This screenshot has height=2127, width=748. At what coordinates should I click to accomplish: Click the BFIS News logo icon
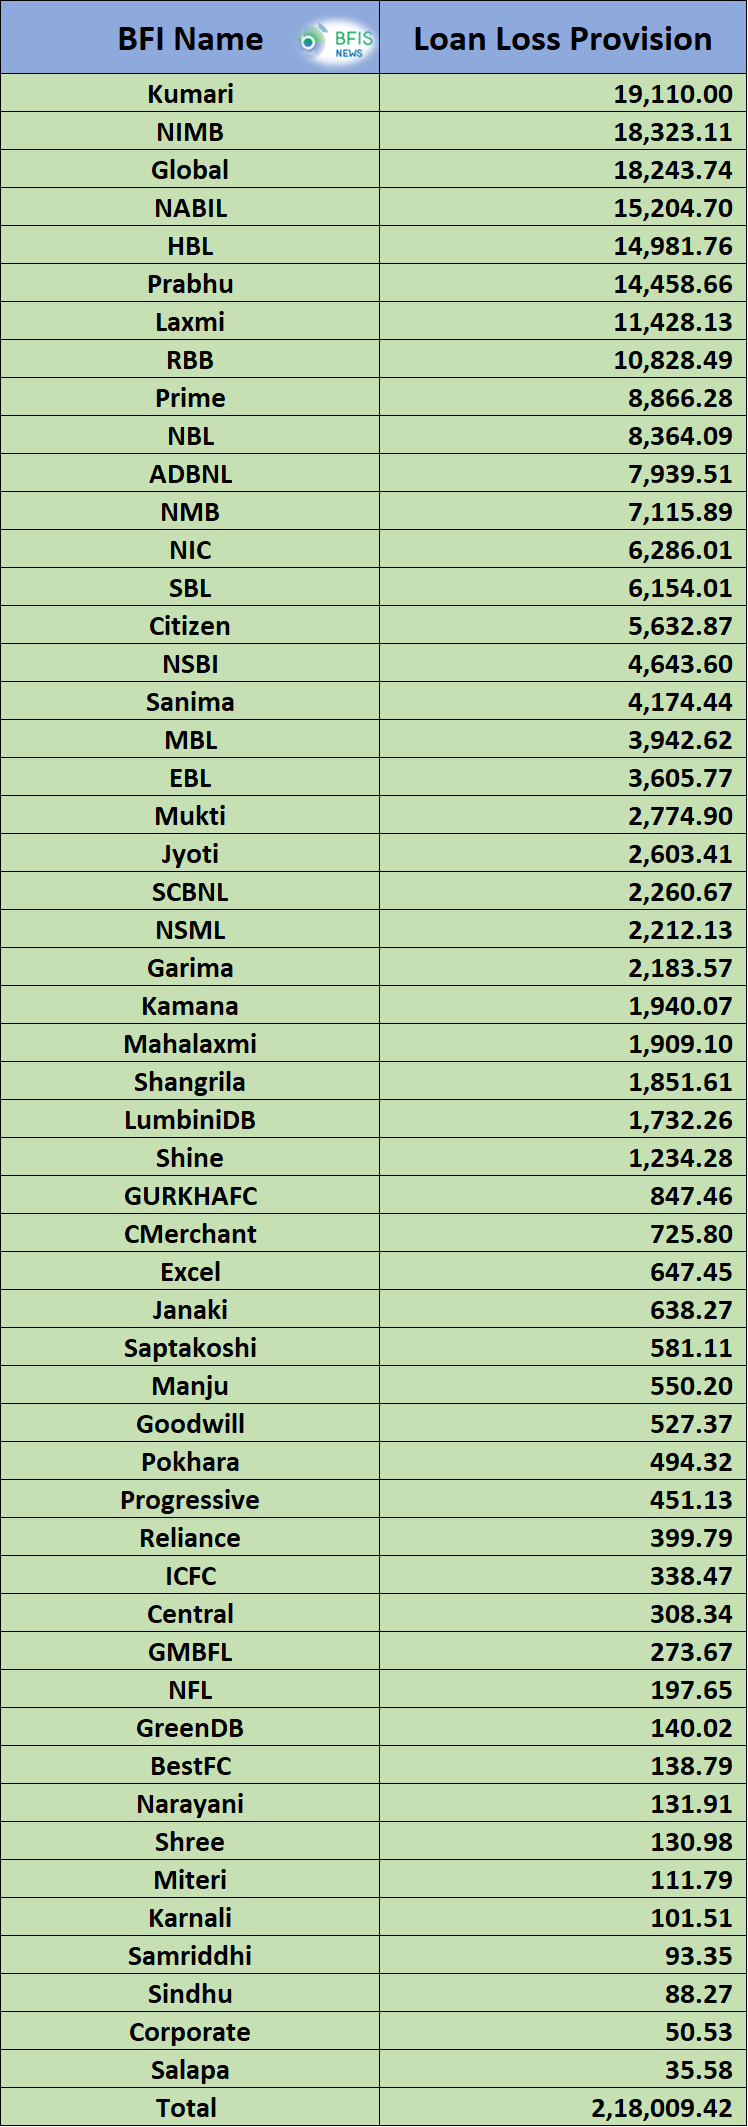337,41
